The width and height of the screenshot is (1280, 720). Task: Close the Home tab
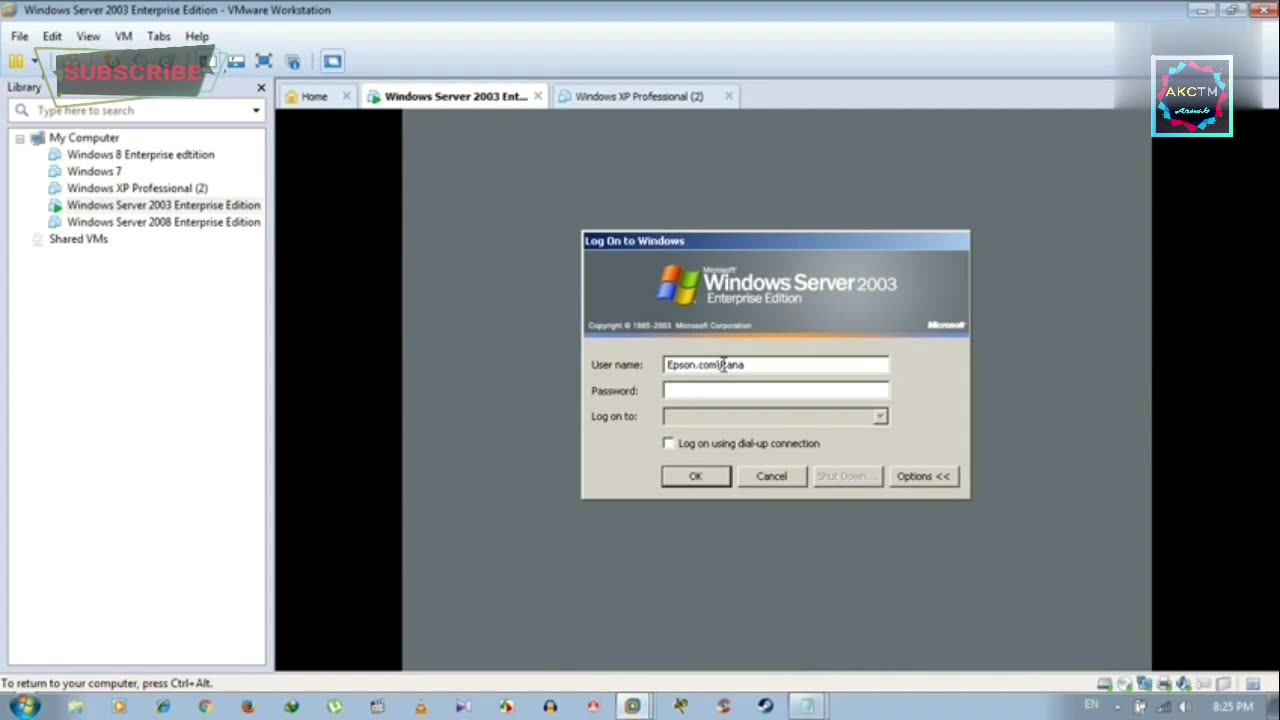coord(346,96)
